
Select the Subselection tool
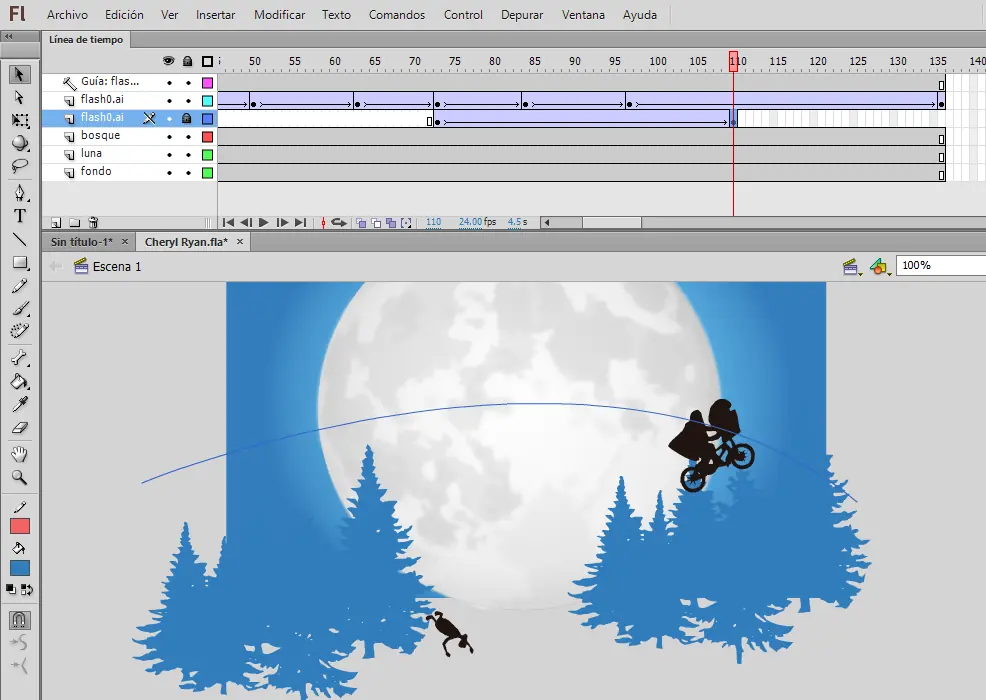19,97
